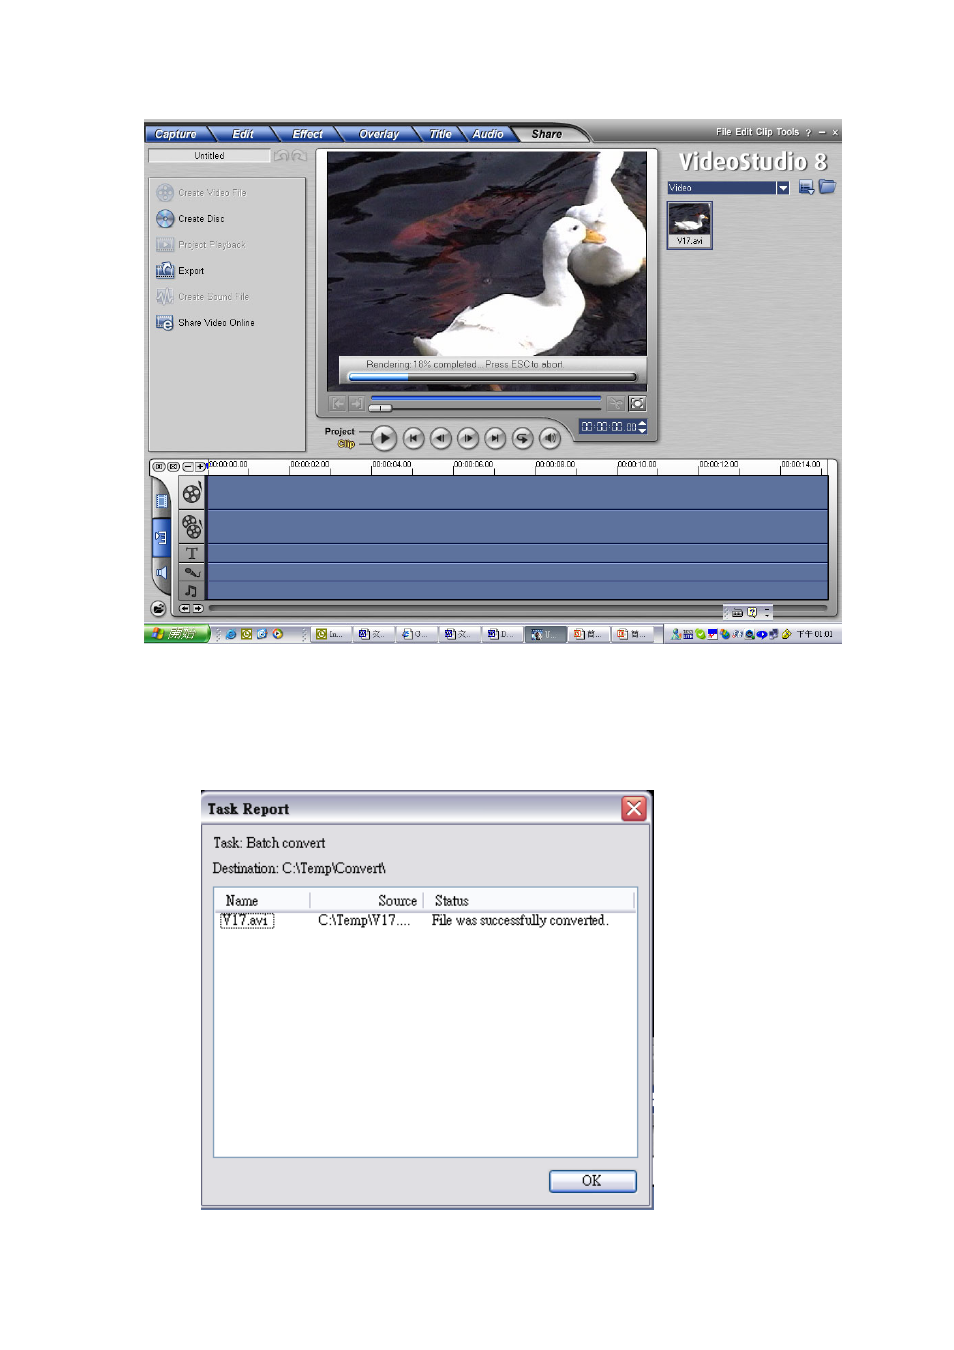Click the 00:00:08.00 ruler mark
The width and height of the screenshot is (954, 1350).
point(555,465)
